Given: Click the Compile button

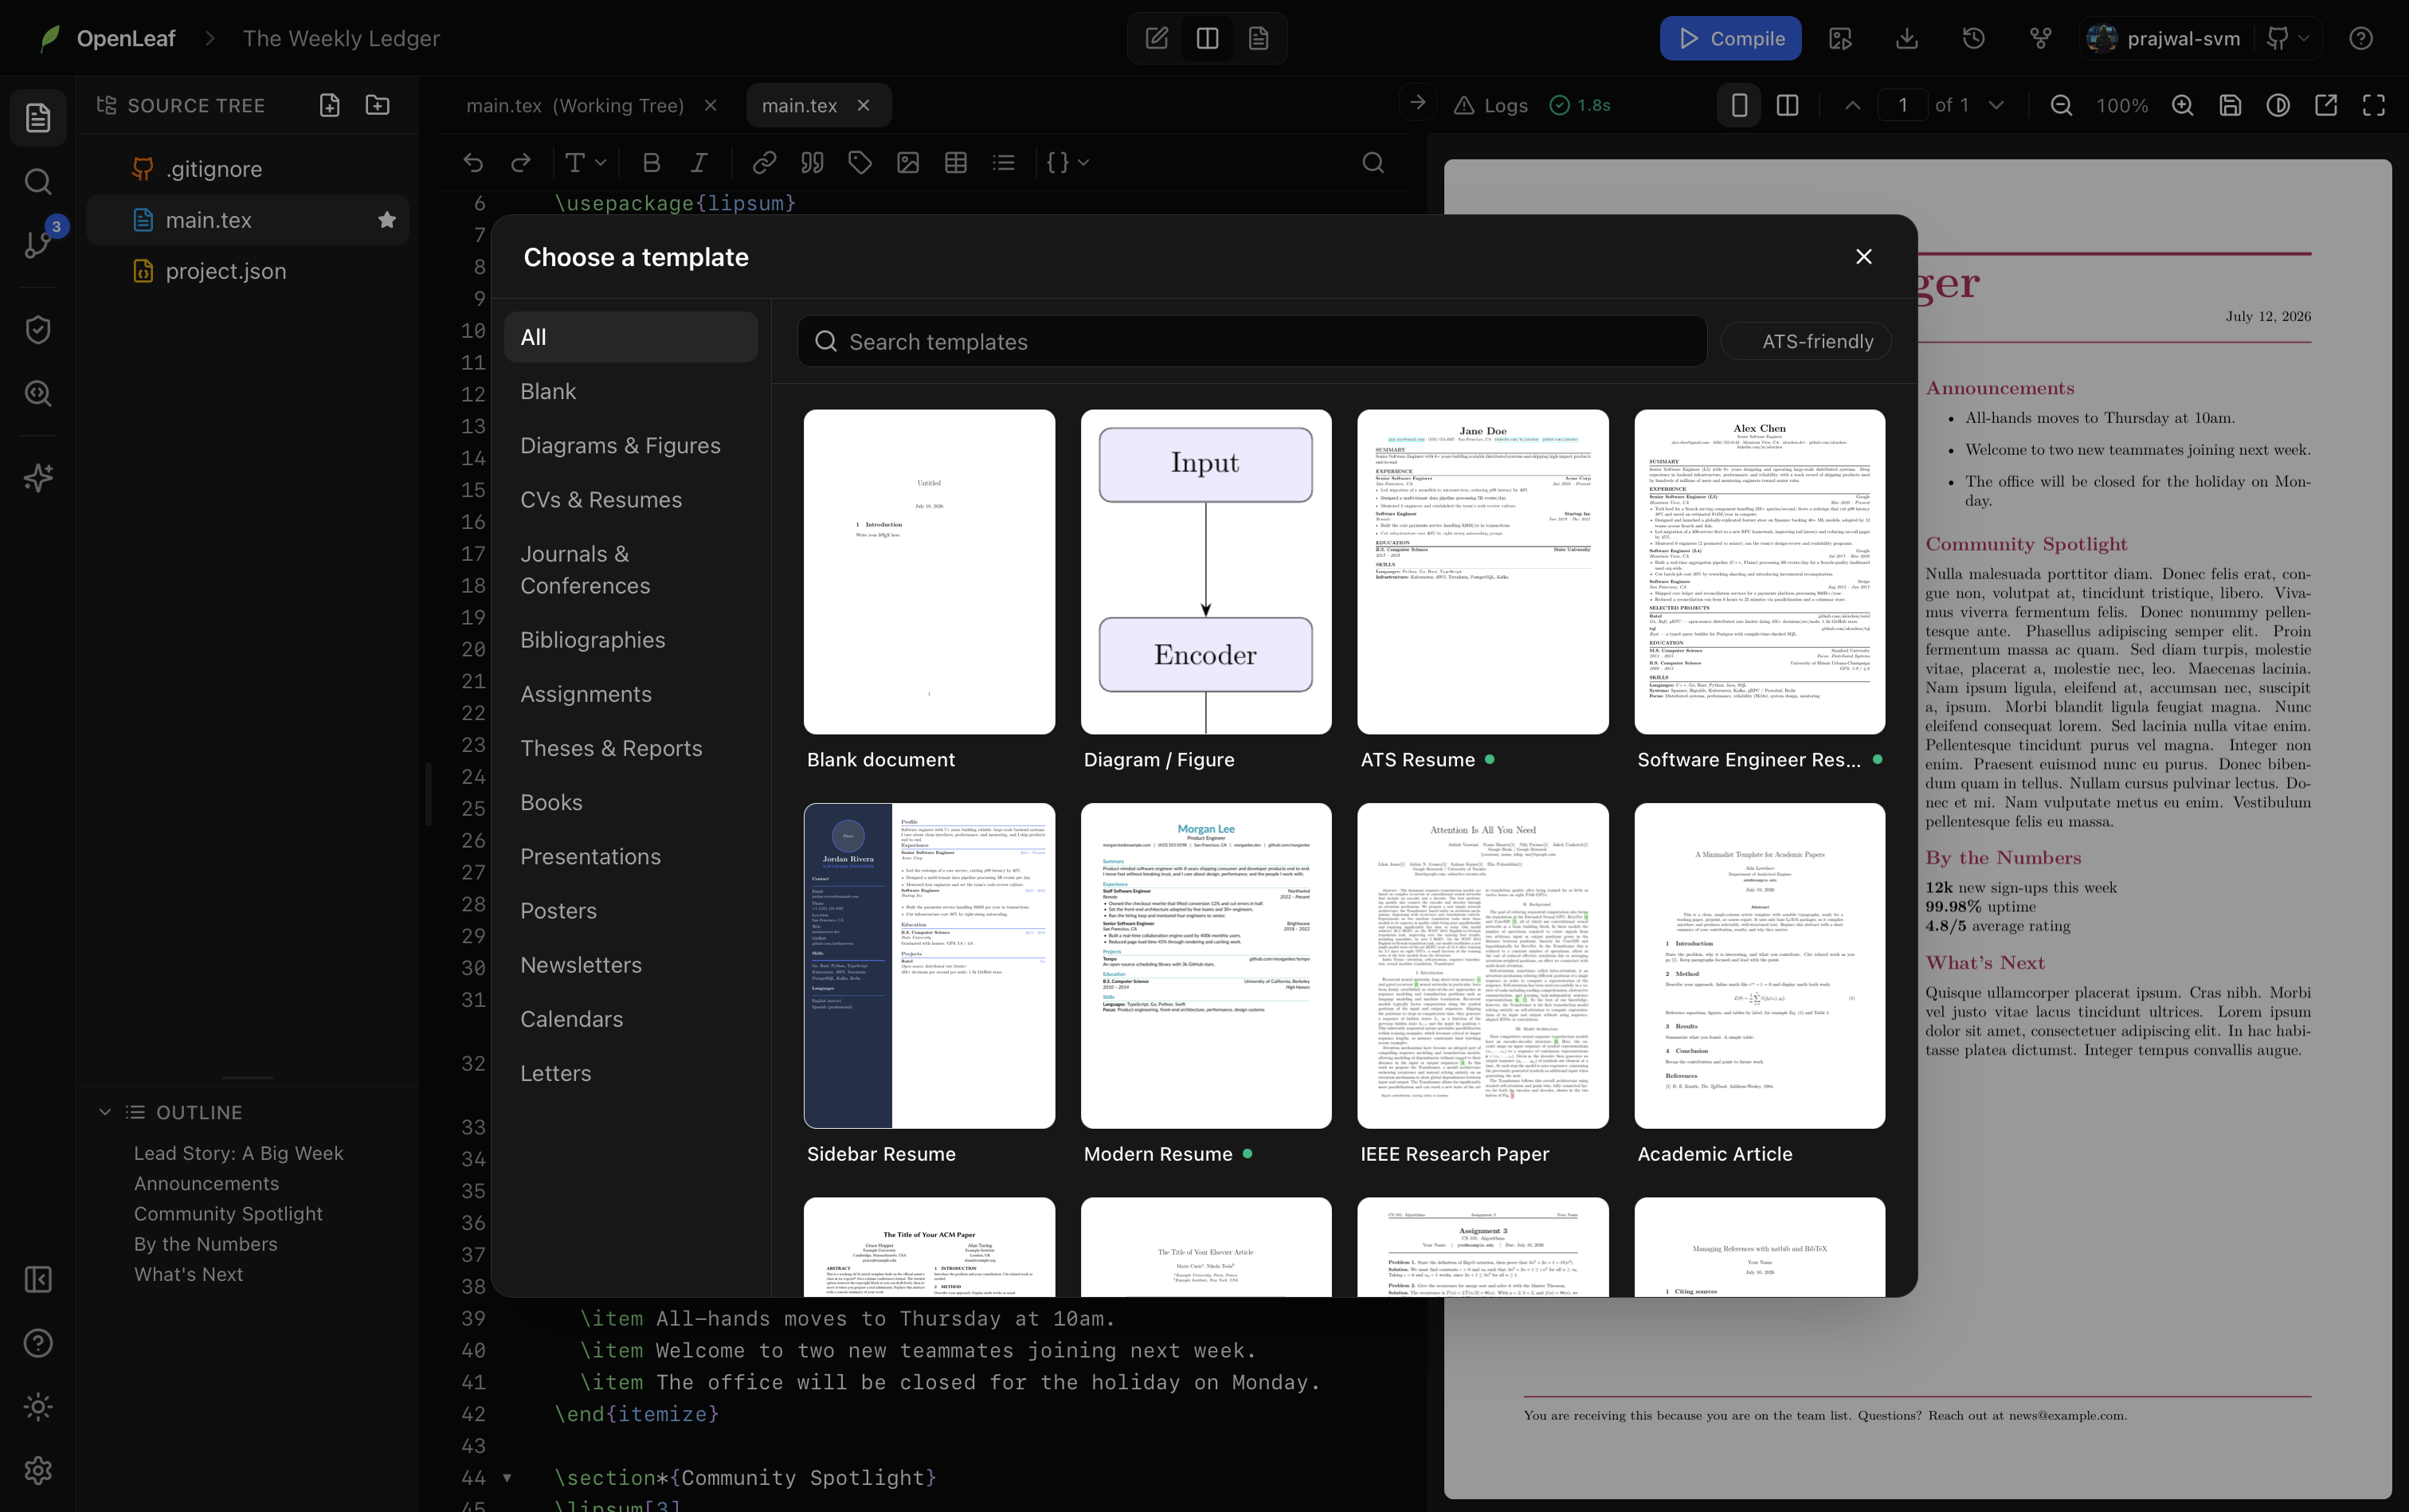Looking at the screenshot, I should point(1730,38).
